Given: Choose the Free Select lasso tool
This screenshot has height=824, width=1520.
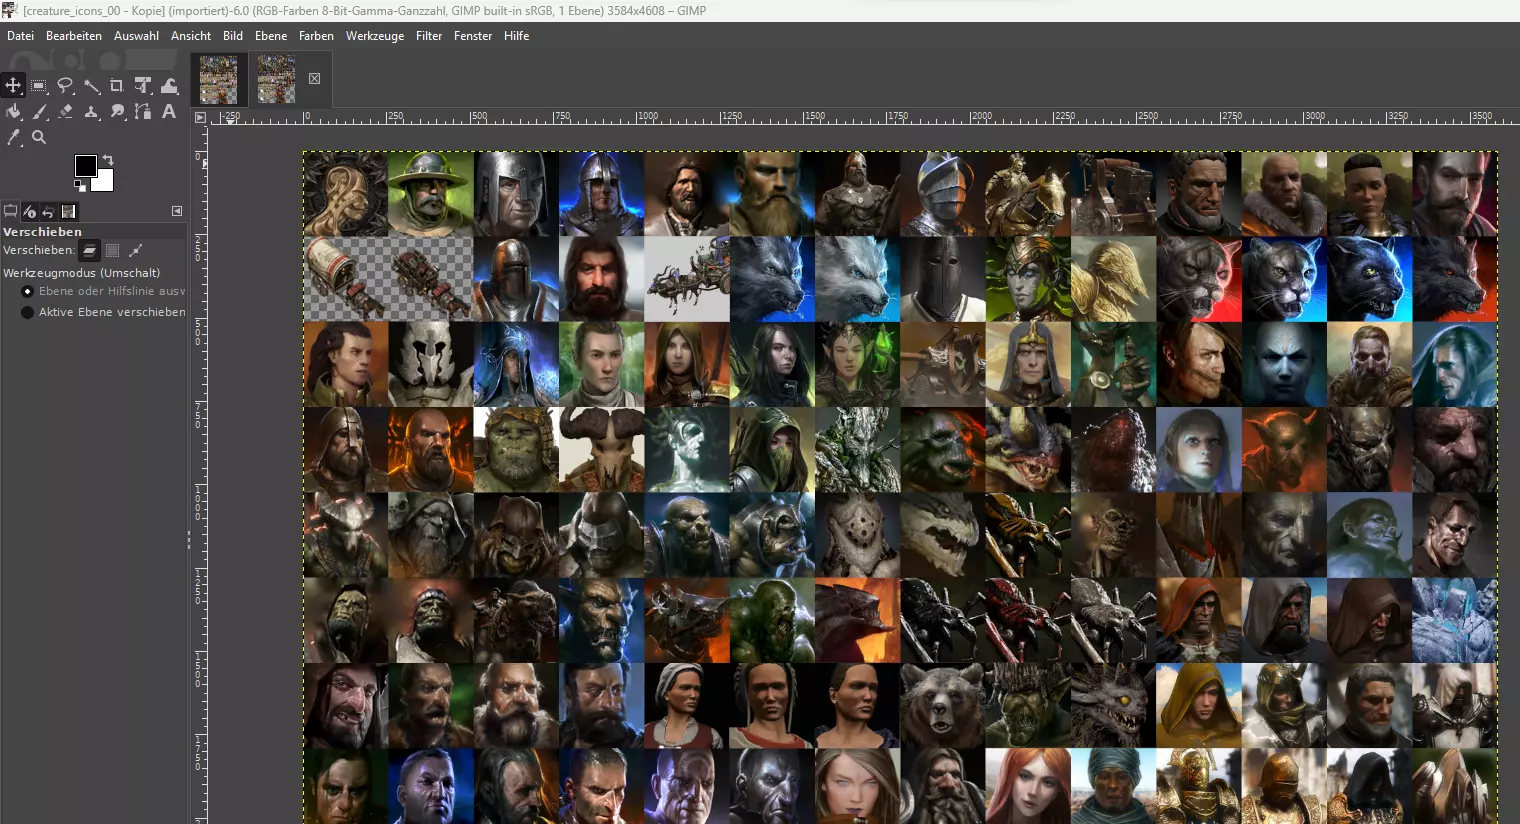Looking at the screenshot, I should (65, 86).
